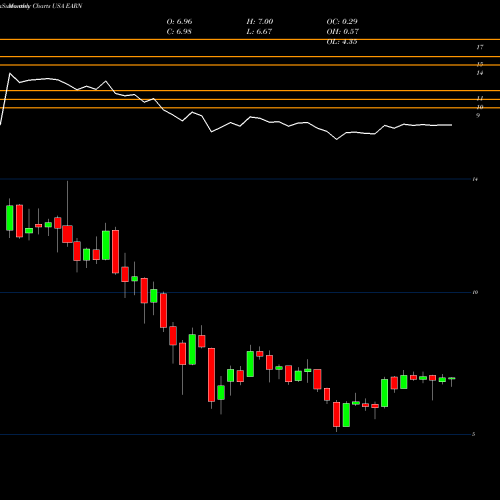500x500 pixels.
Task: Click the '5' price axis label
Action: pyautogui.click(x=473, y=434)
